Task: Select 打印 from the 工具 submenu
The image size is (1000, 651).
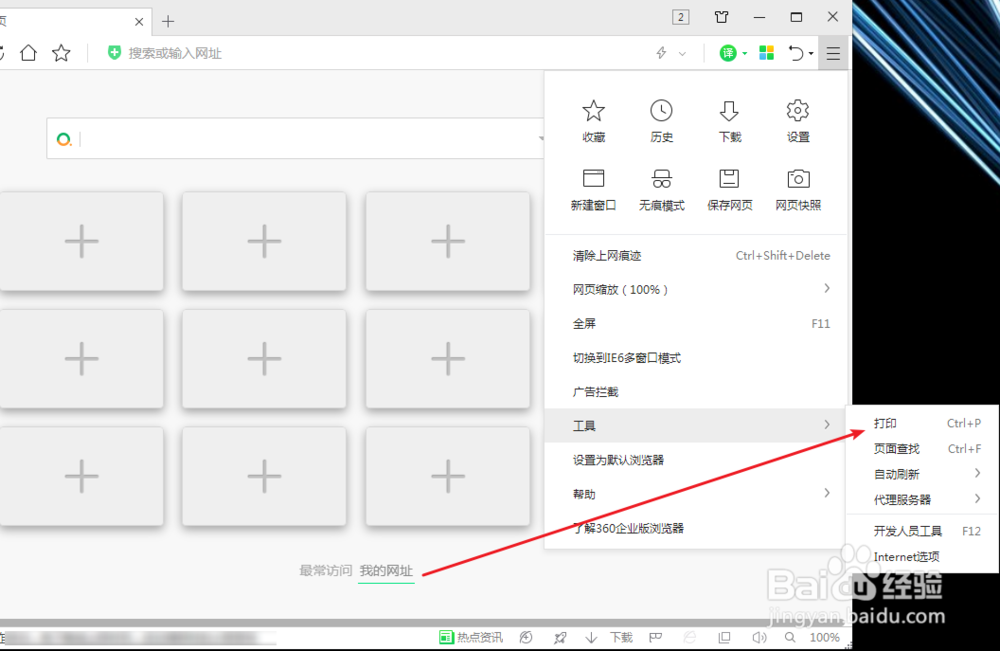Action: click(884, 423)
